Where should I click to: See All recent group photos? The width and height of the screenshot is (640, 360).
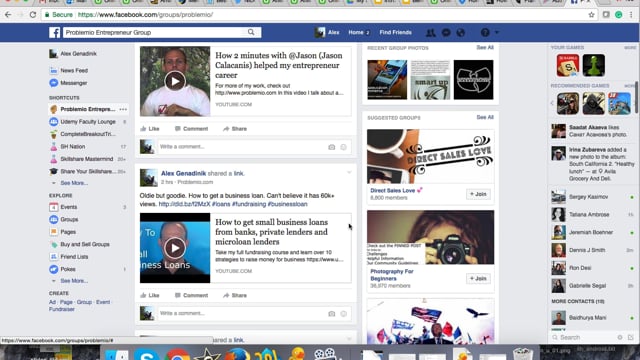click(x=485, y=48)
